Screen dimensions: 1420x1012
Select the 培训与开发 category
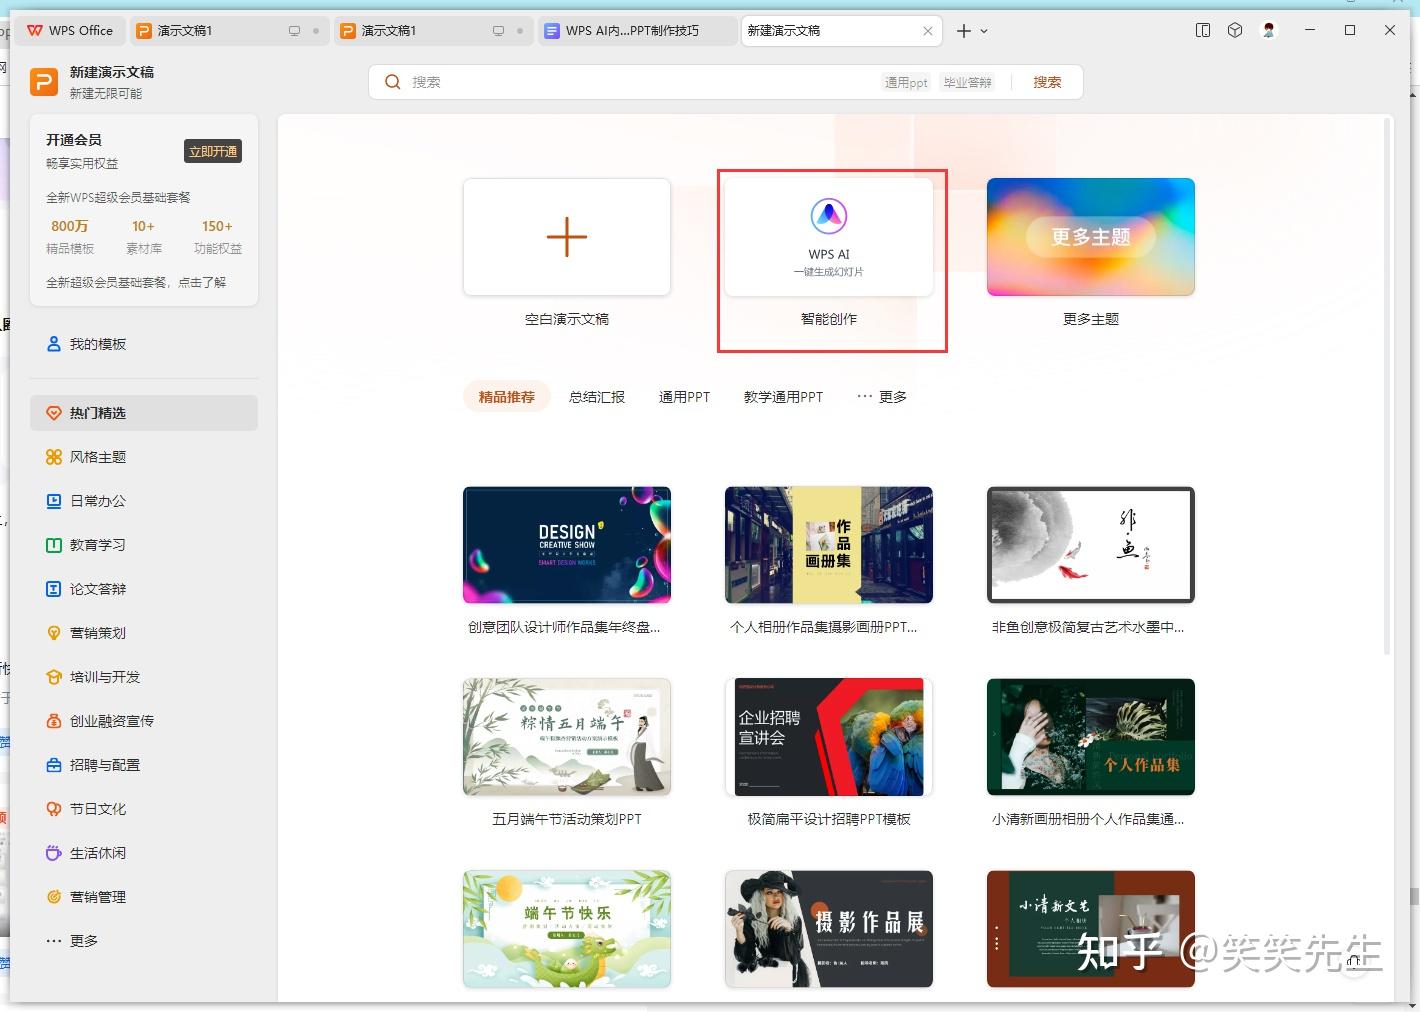point(104,677)
